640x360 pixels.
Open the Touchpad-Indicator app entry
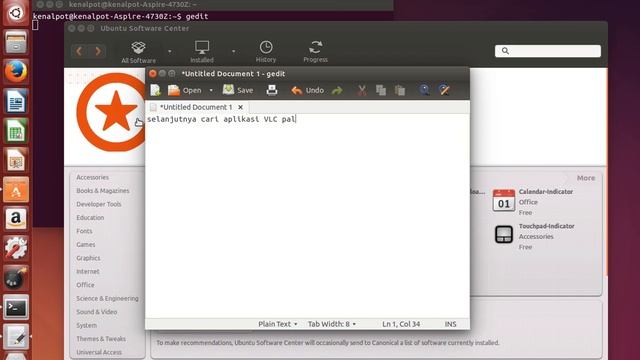(547, 226)
